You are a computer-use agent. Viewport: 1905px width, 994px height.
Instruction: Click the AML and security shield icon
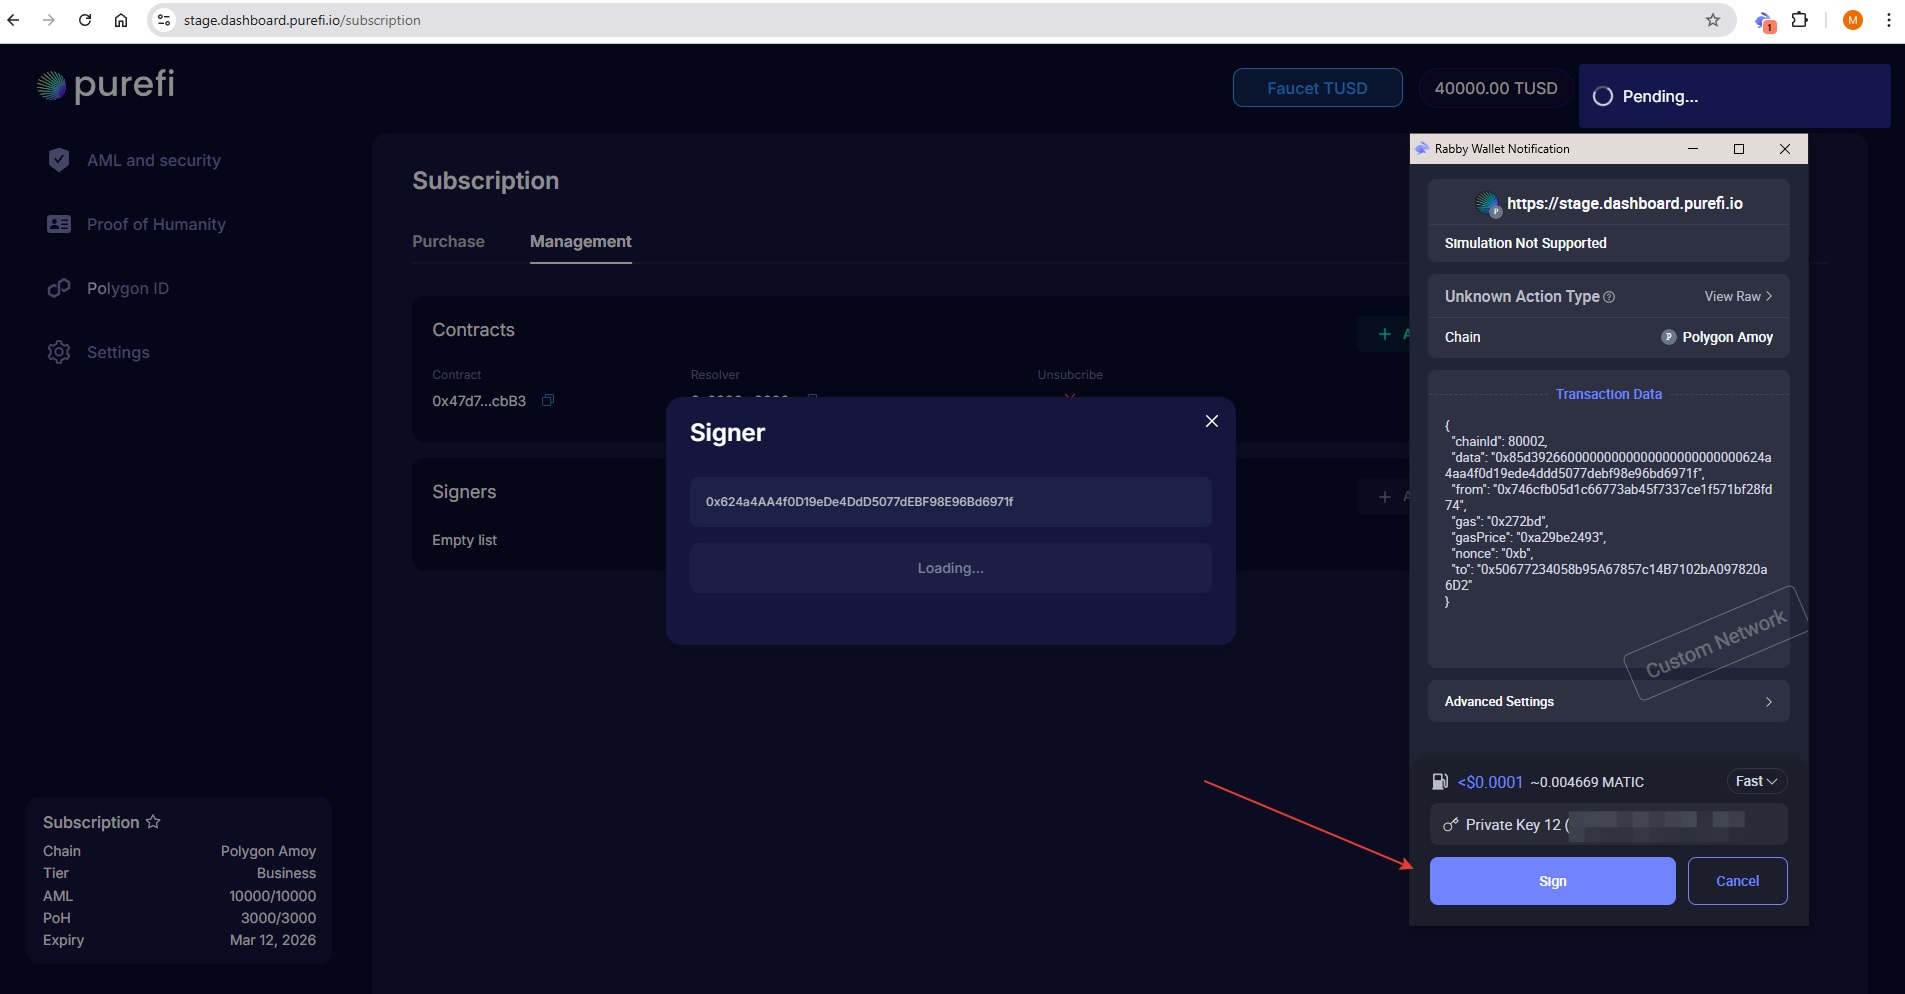pos(59,160)
